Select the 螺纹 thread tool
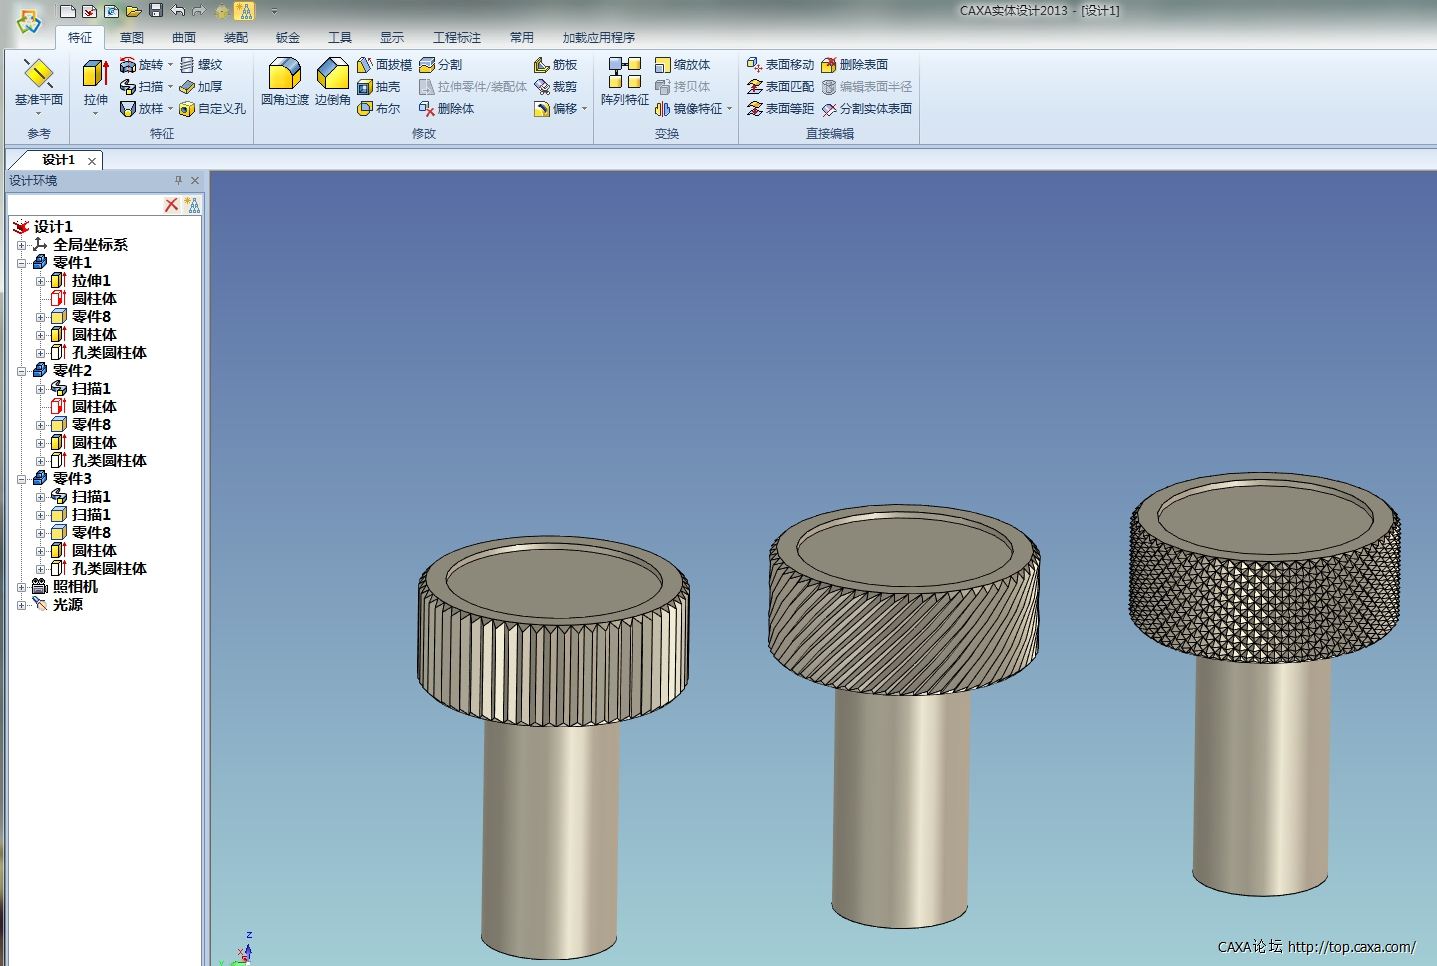This screenshot has height=966, width=1437. coord(201,65)
